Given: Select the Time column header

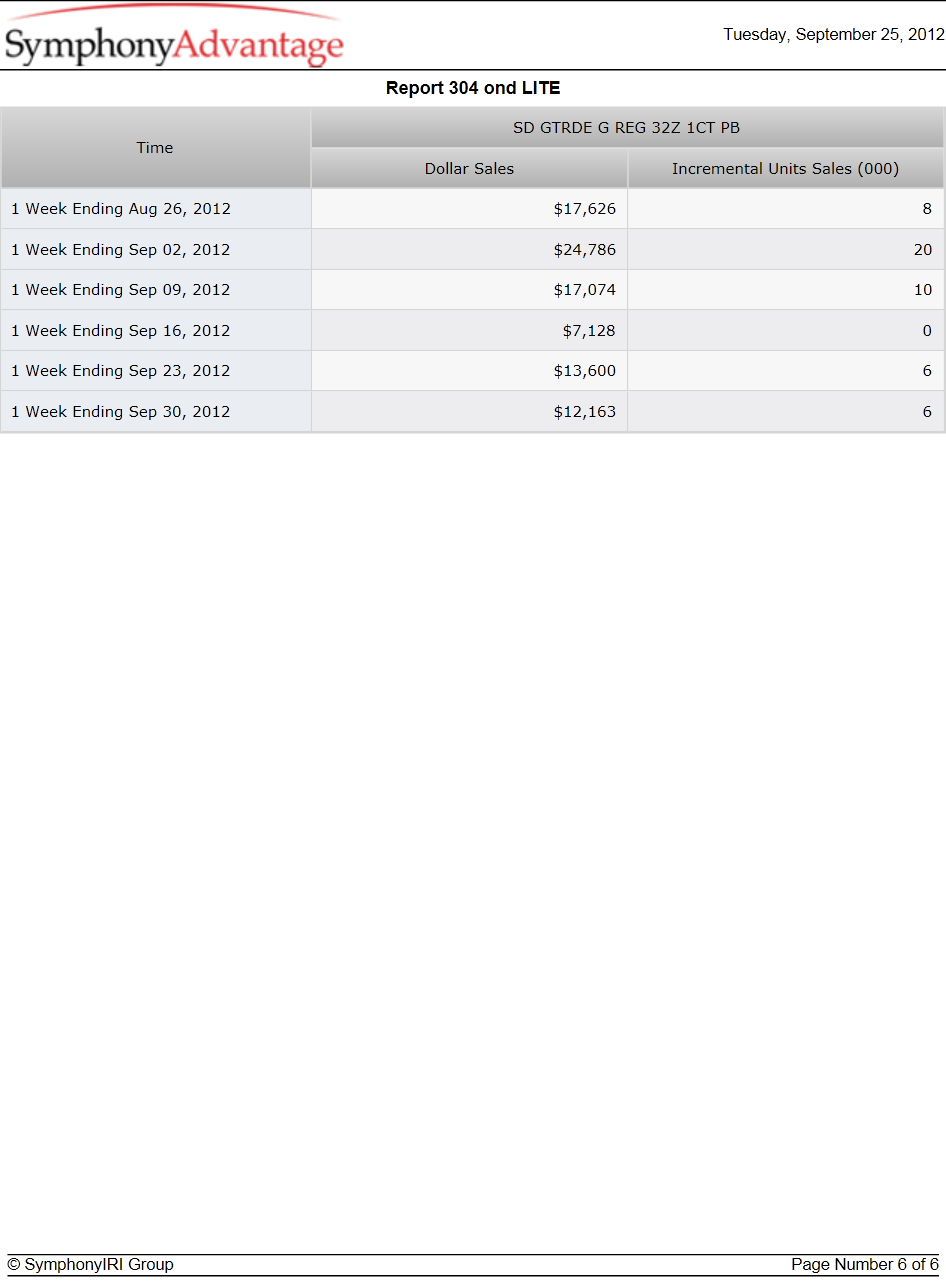Looking at the screenshot, I should [x=155, y=148].
